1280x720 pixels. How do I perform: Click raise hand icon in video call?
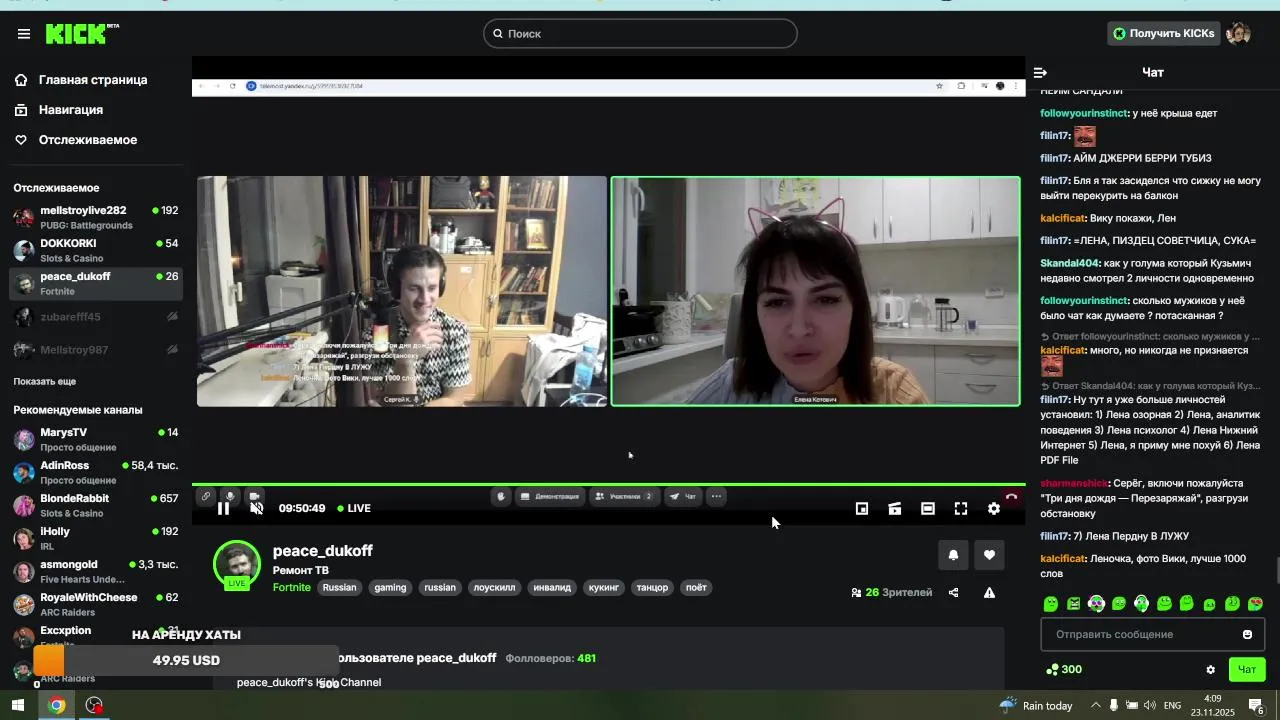coord(501,496)
